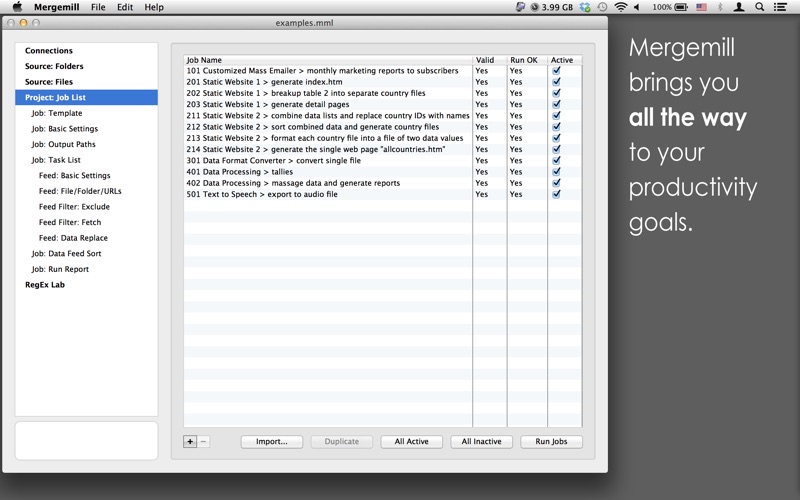Click the US flag input source icon

(702, 7)
